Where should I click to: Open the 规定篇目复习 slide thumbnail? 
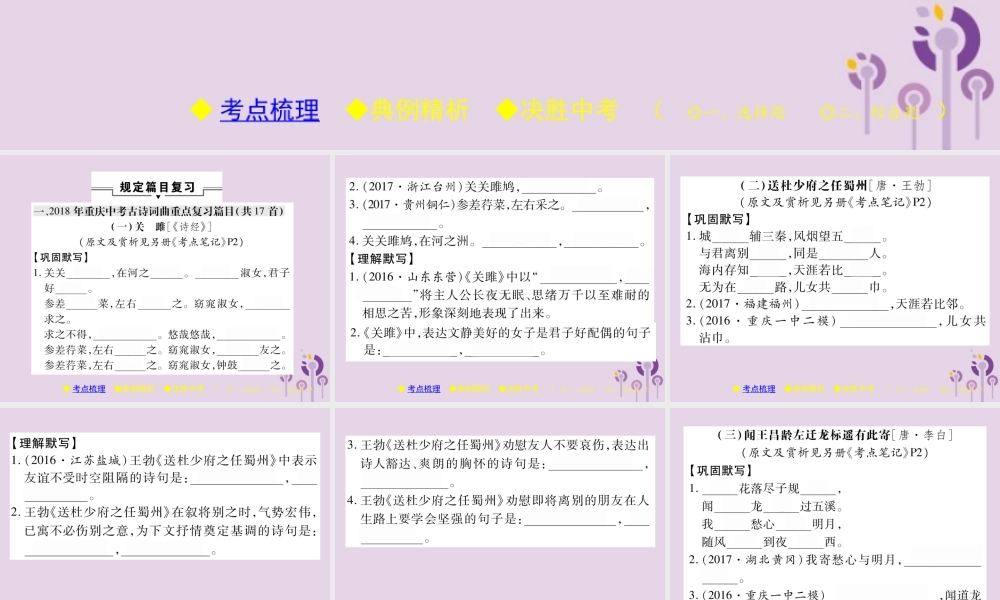pyautogui.click(x=165, y=278)
